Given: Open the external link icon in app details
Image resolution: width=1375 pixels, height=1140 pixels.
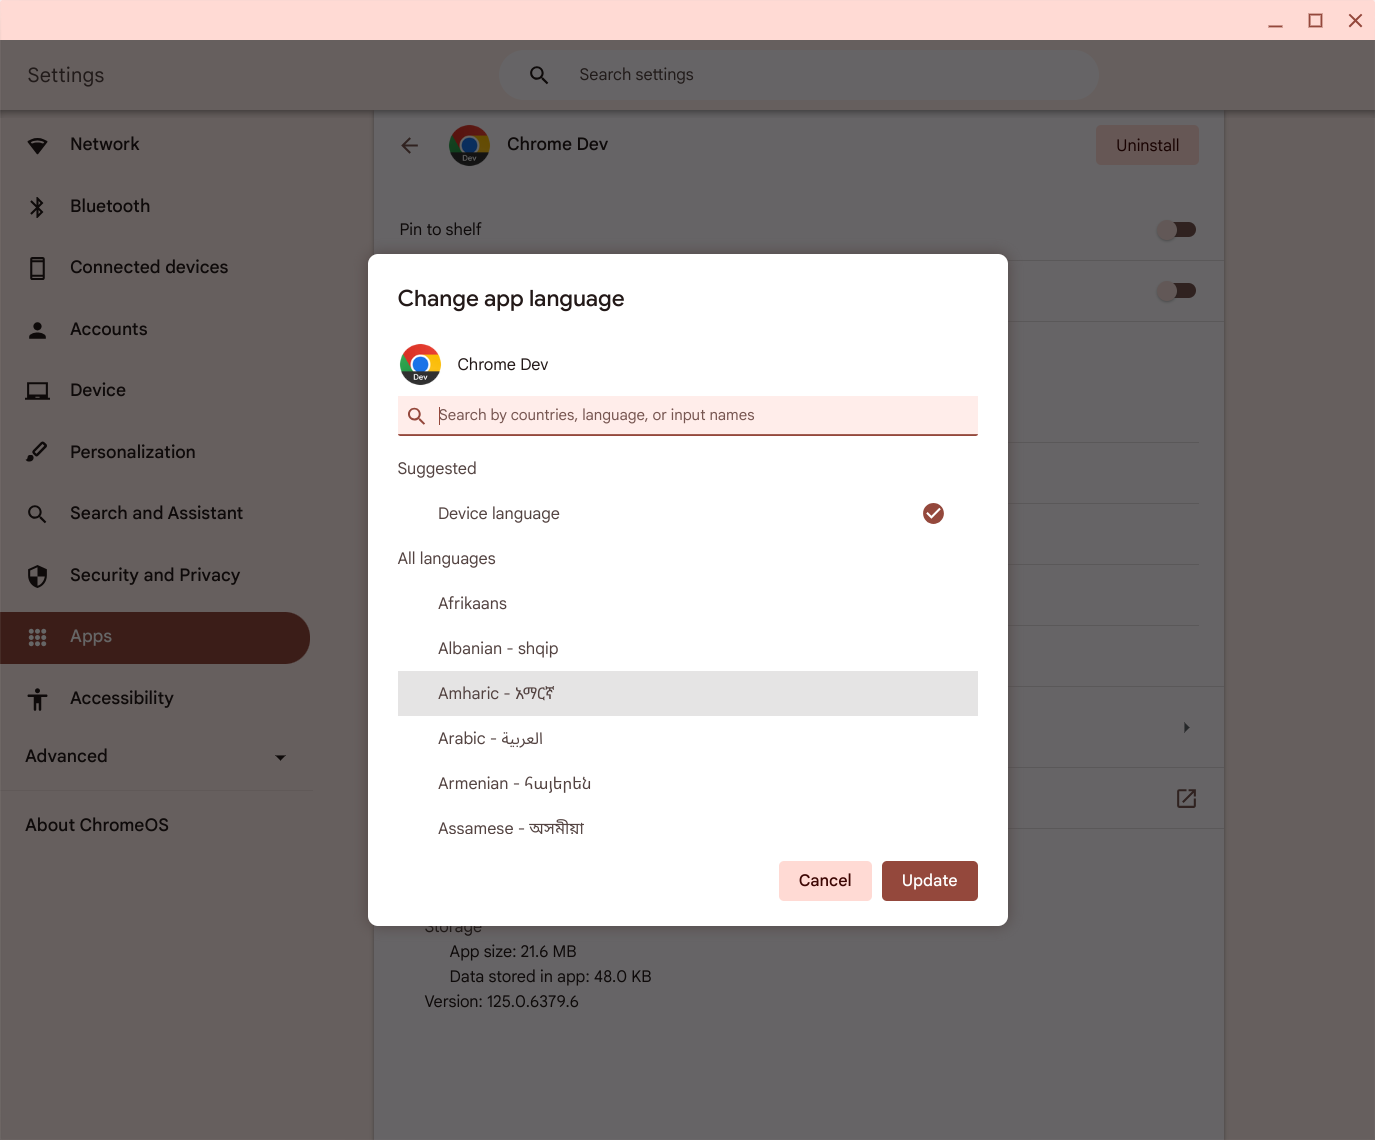Looking at the screenshot, I should click(x=1186, y=798).
